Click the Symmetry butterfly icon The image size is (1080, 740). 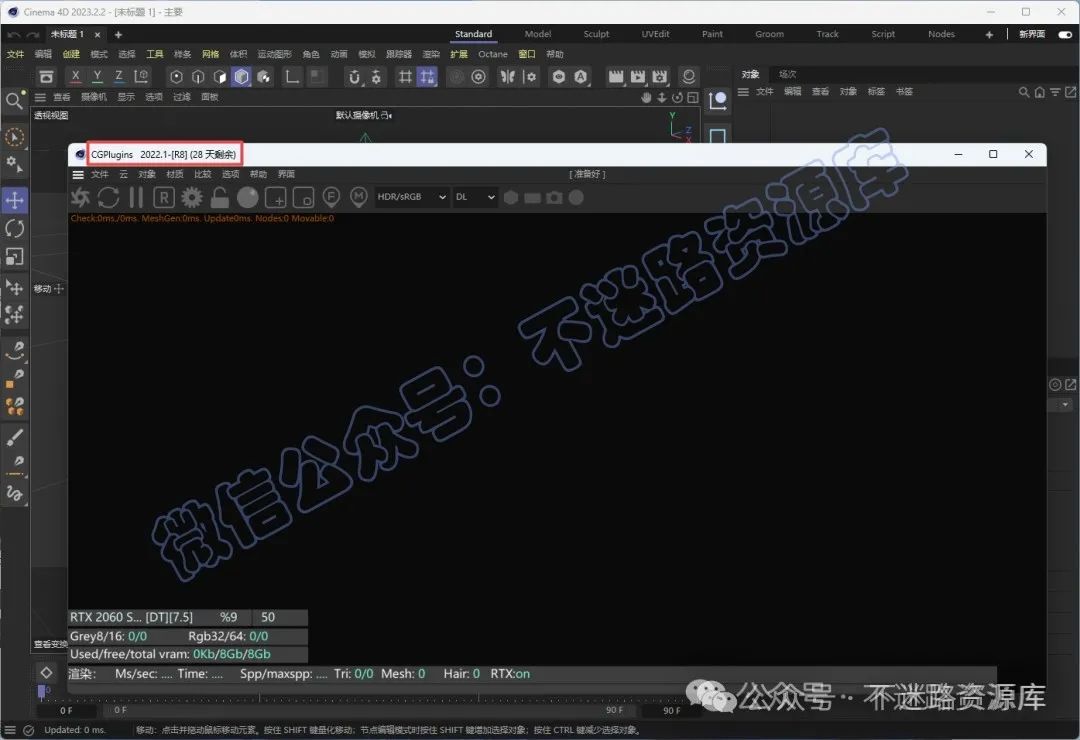point(508,77)
